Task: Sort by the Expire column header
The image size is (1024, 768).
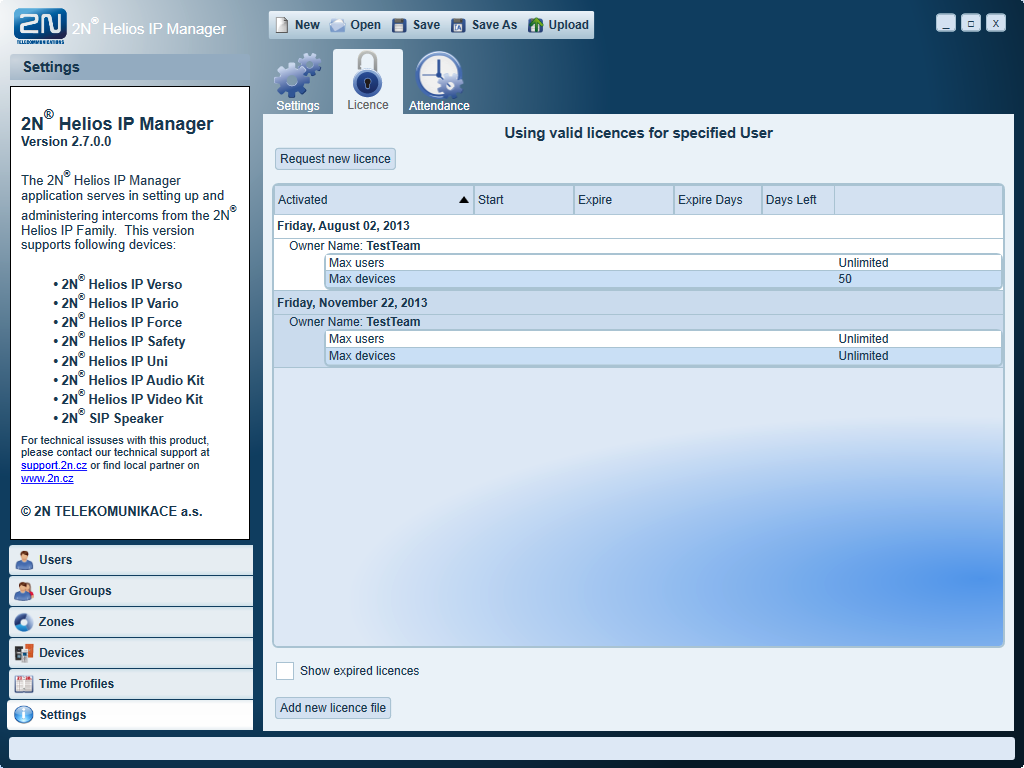Action: [624, 200]
